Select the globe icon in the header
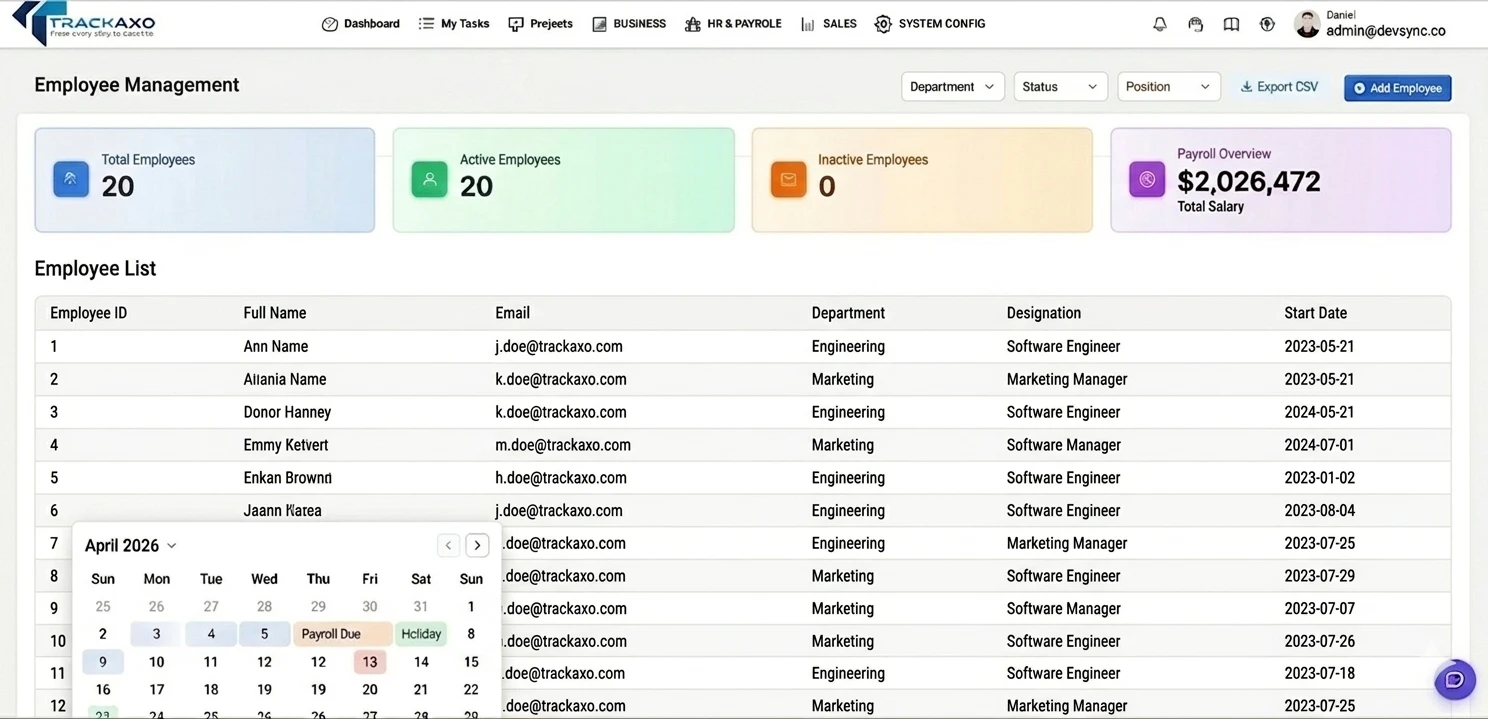The height and width of the screenshot is (719, 1488). click(1267, 23)
